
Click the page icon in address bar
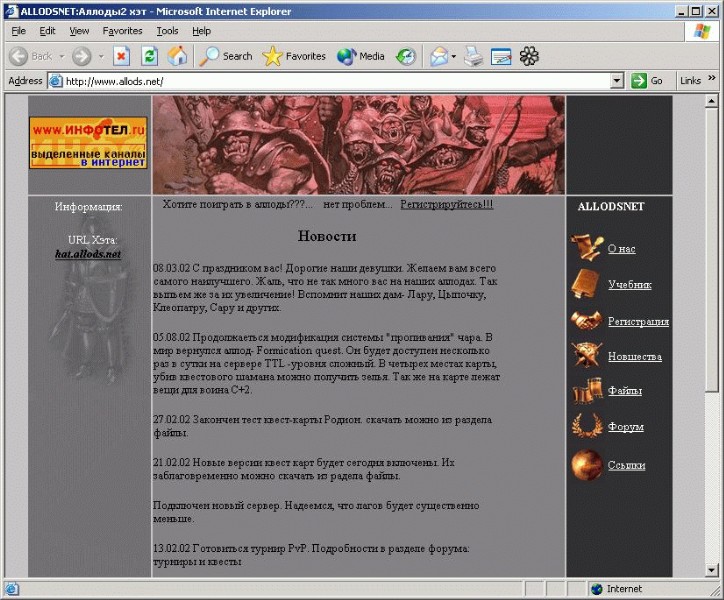coord(55,81)
